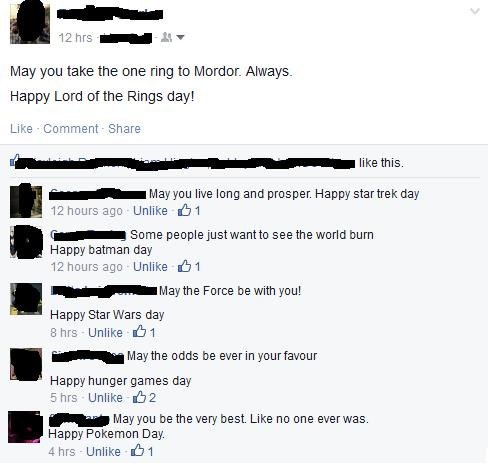This screenshot has height=474, width=488.
Task: Unlike the batman day comment
Action: point(150,267)
